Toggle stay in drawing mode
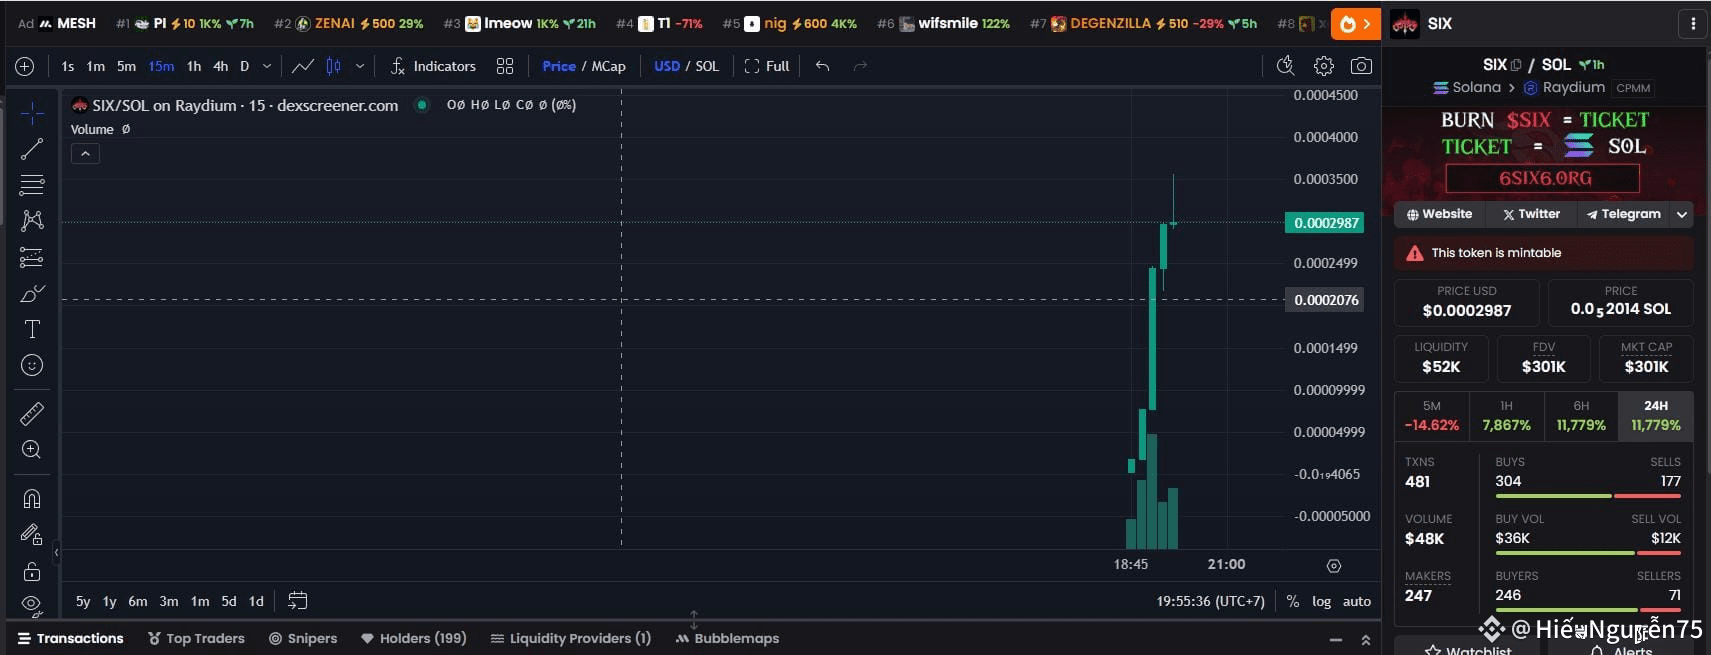The height and width of the screenshot is (655, 1711). tap(32, 535)
